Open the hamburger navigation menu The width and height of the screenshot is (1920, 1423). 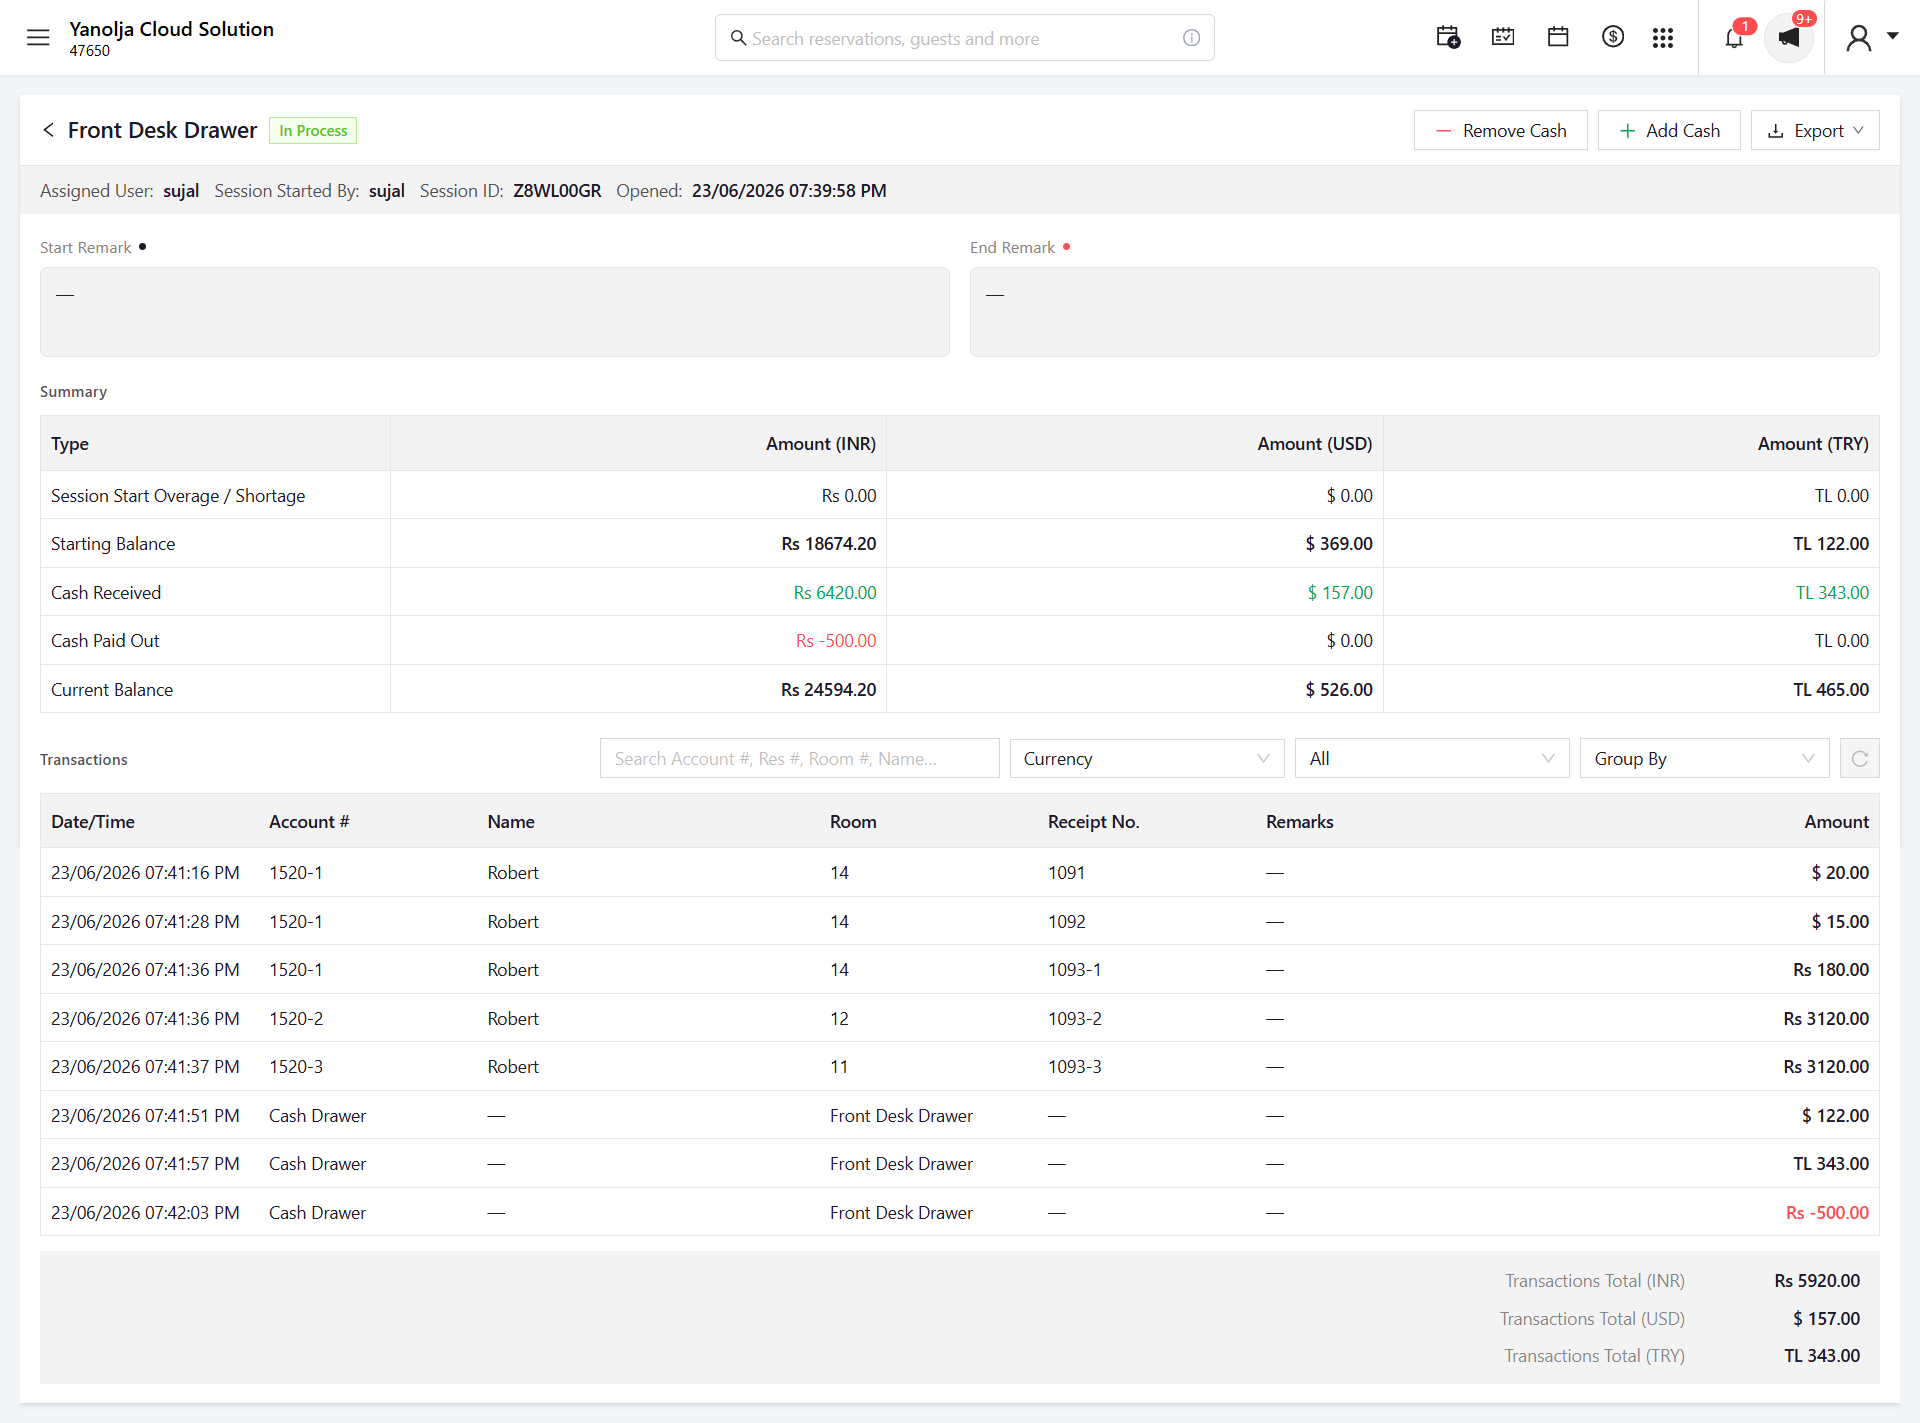click(38, 38)
